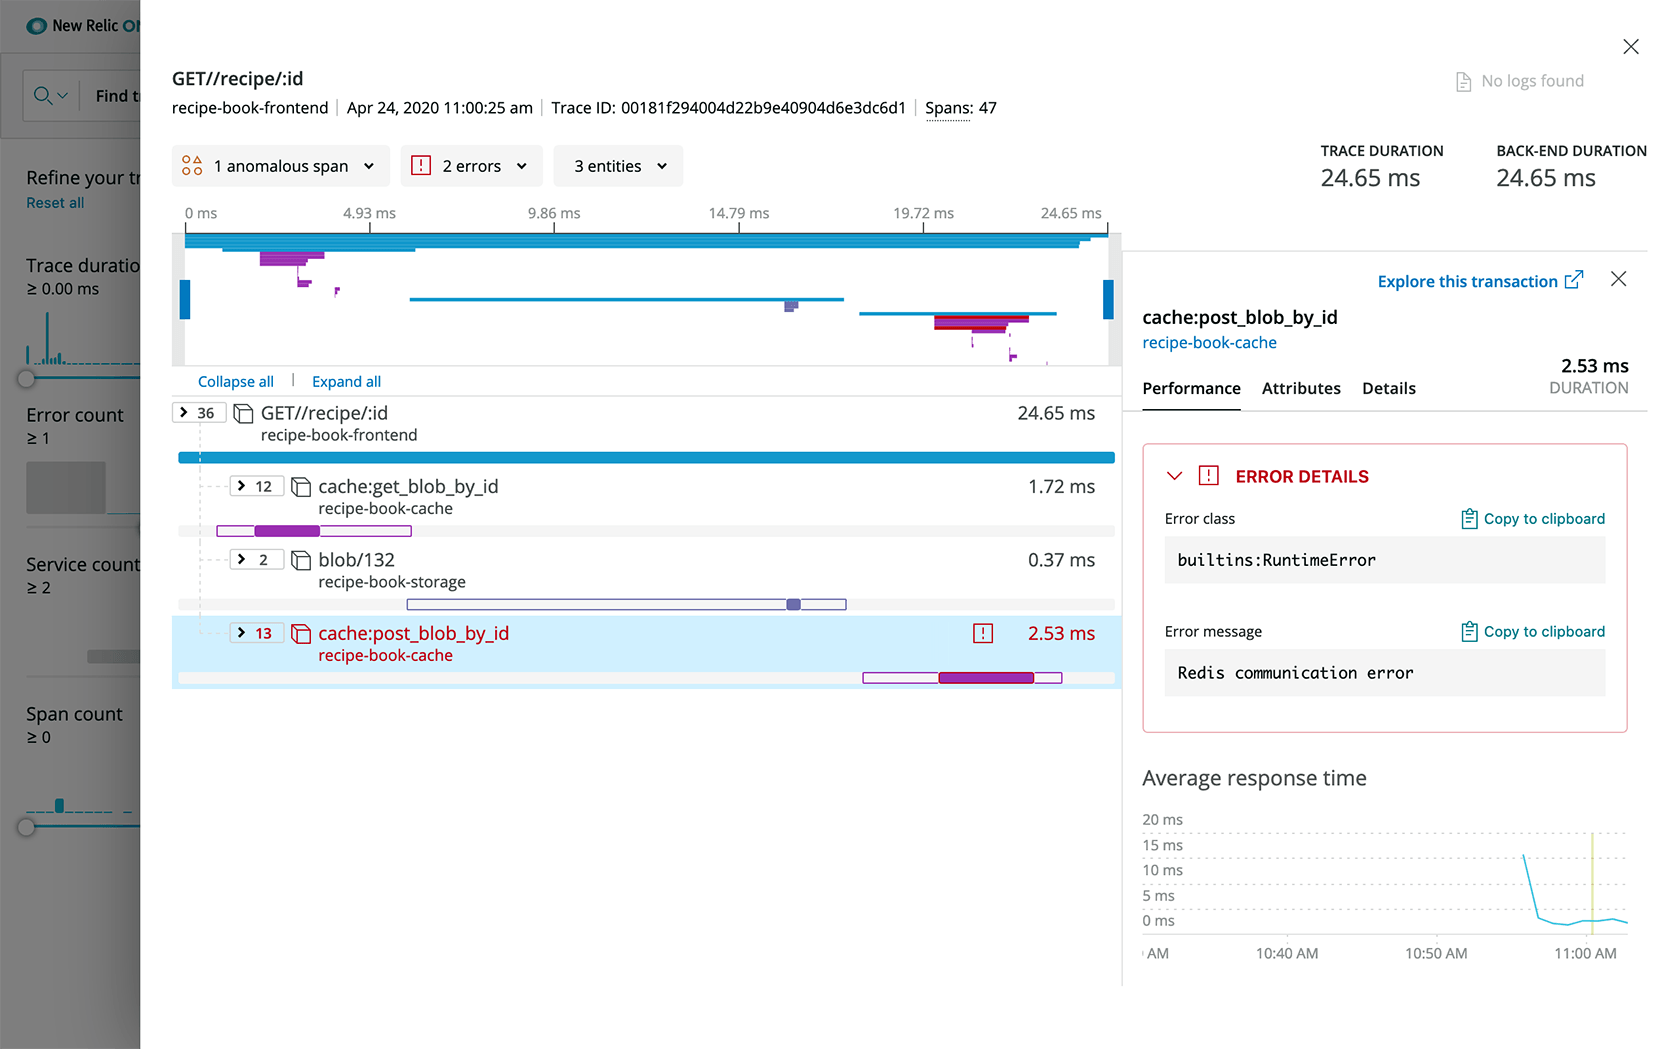Click the anomalous span grid icon in the filter bar
This screenshot has width=1679, height=1049.
pyautogui.click(x=192, y=166)
